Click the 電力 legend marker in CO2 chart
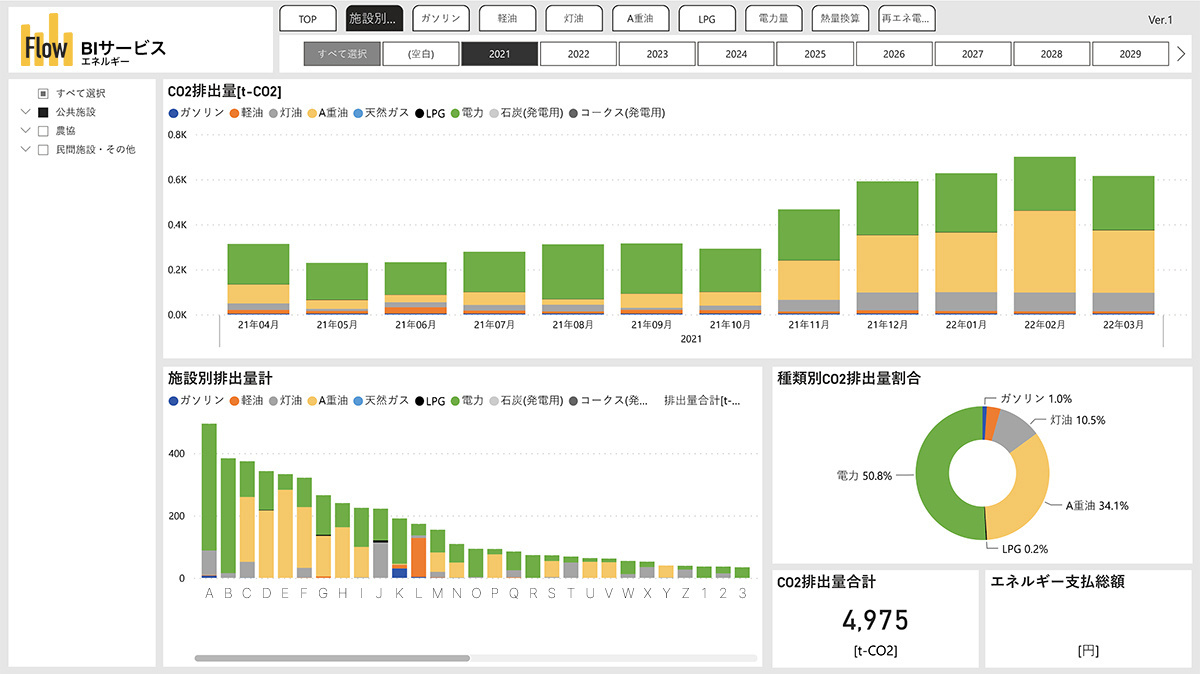The height and width of the screenshot is (674, 1200). (456, 113)
